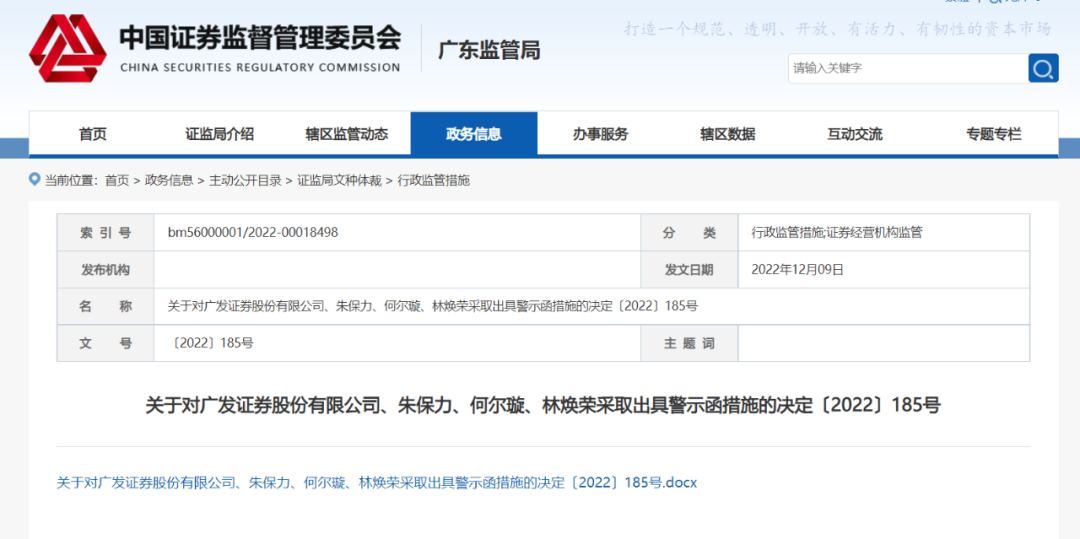This screenshot has height=539, width=1080.
Task: Select the 政务信息 navigation tab
Action: (x=474, y=134)
